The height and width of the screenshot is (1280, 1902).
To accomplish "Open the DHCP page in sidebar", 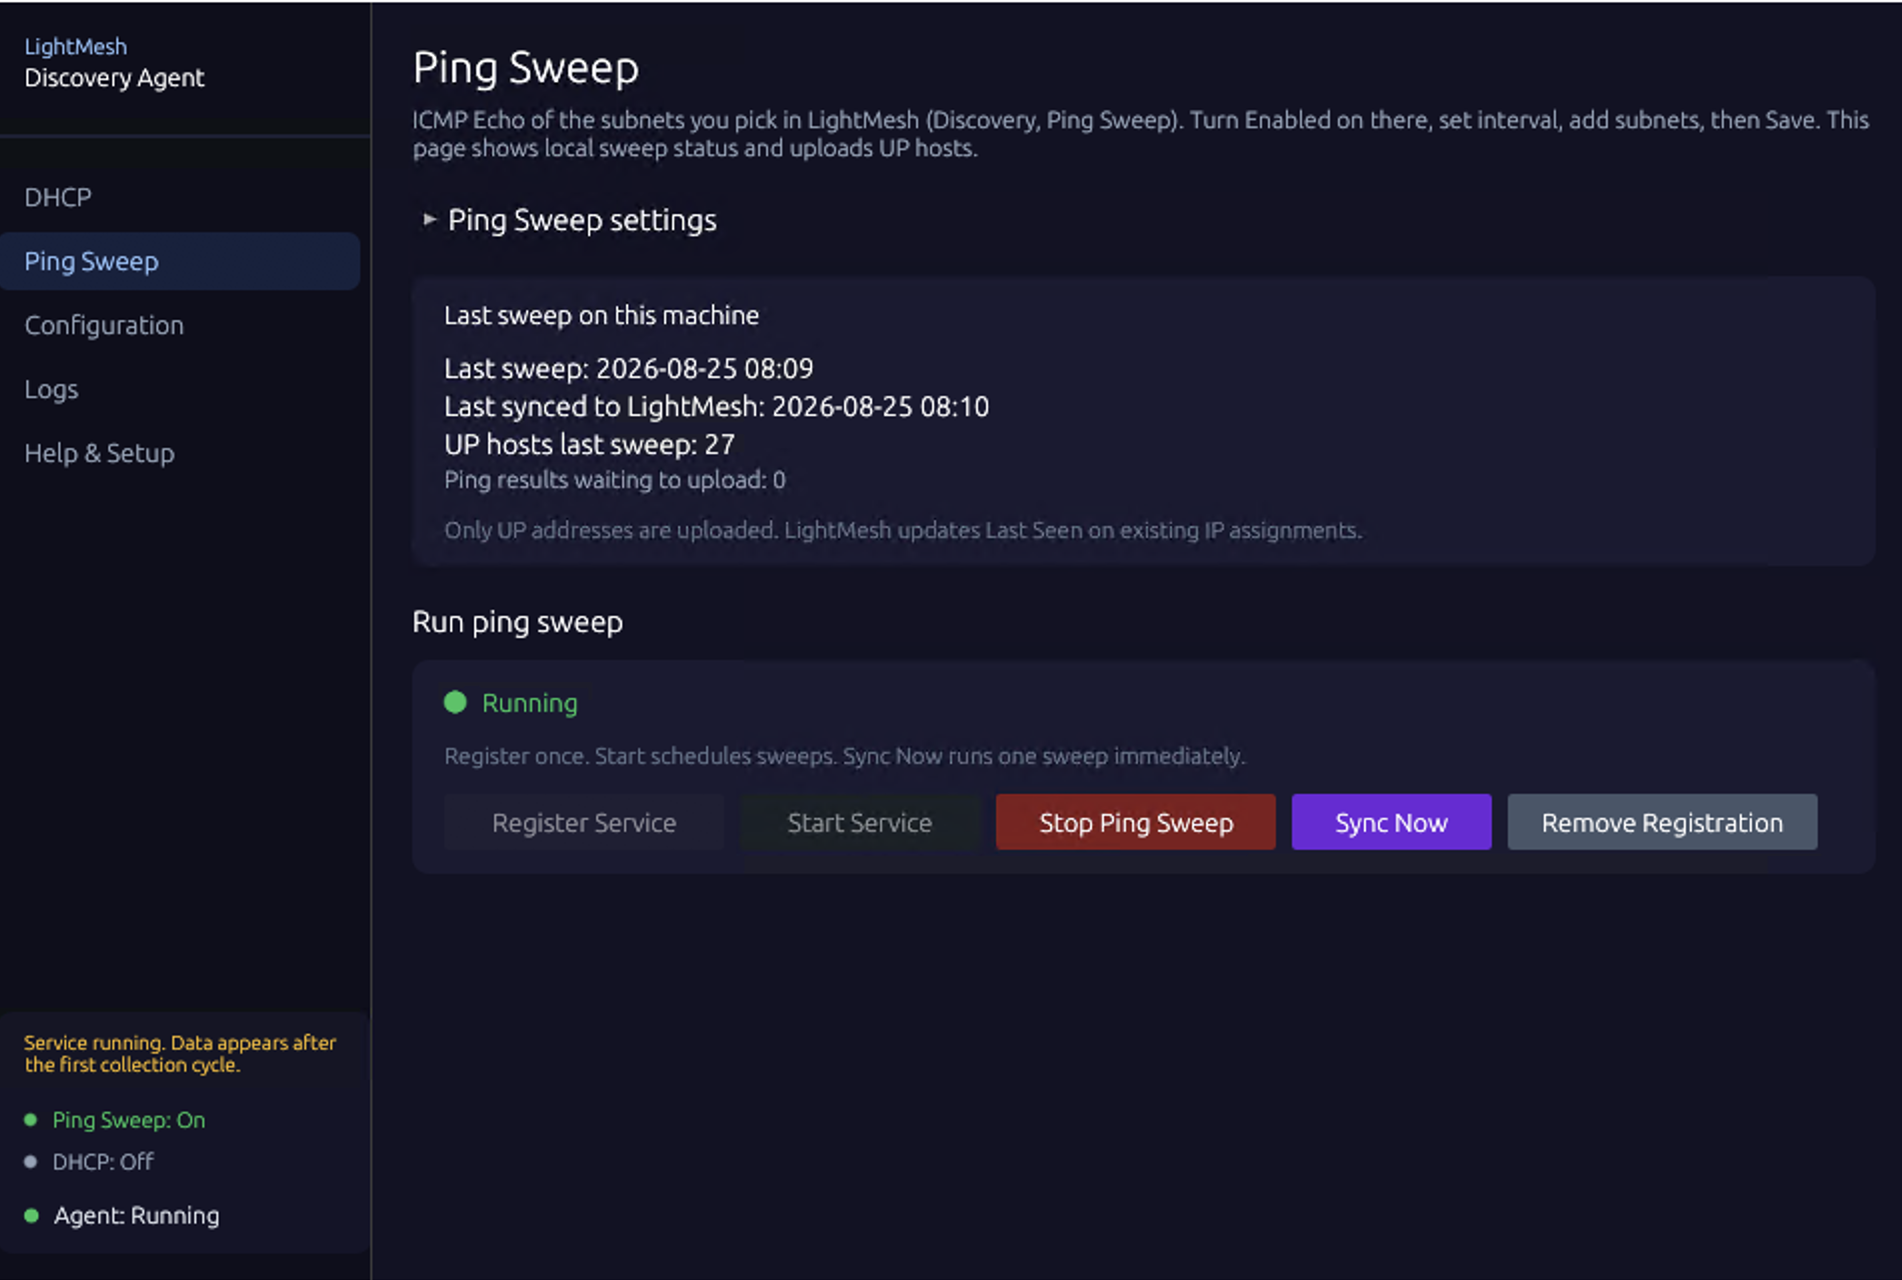I will 58,197.
